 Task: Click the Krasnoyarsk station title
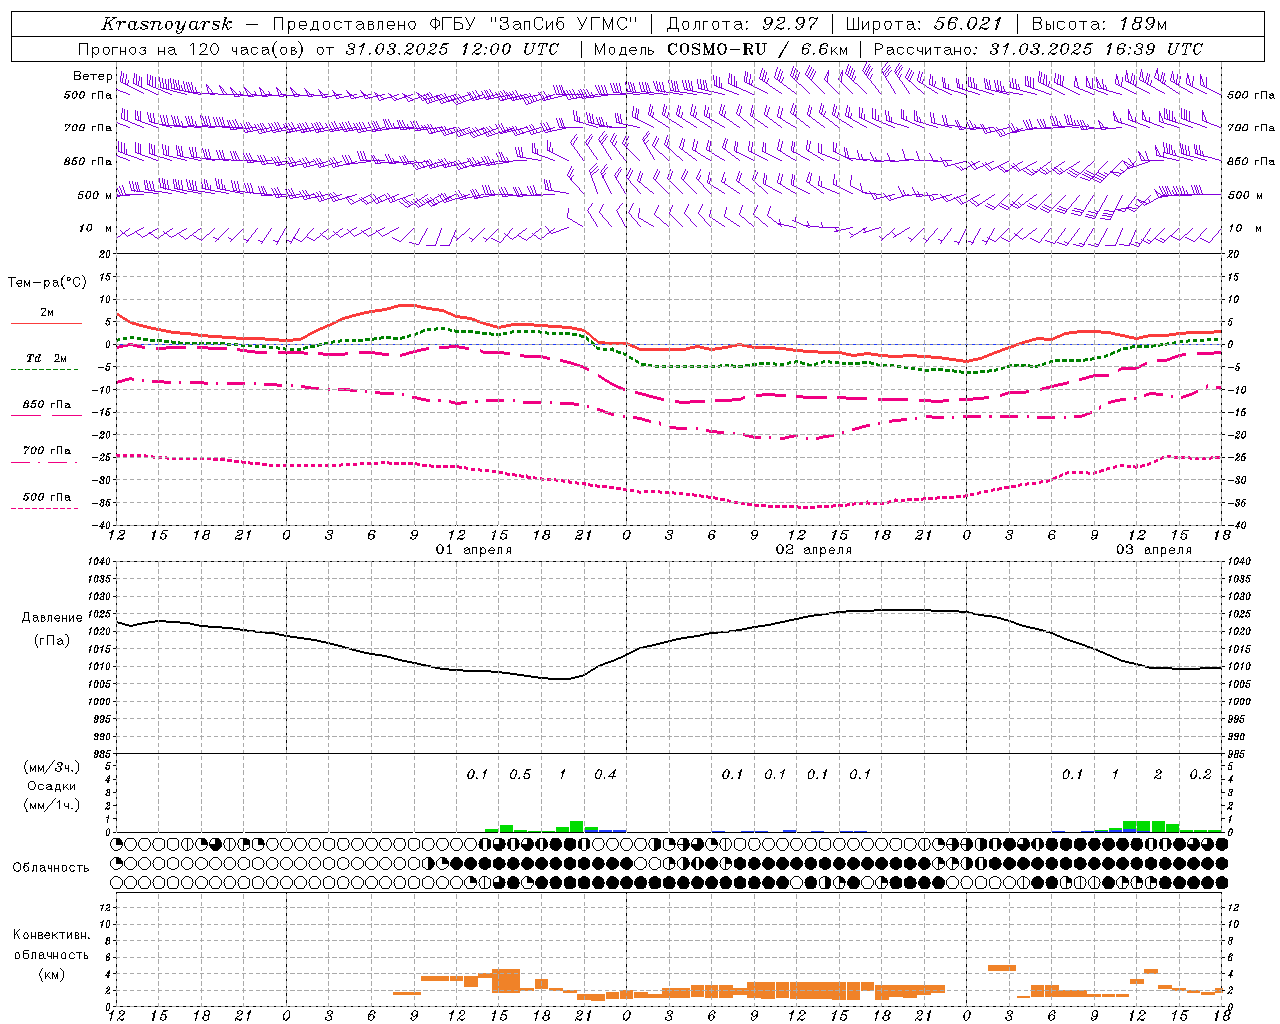tap(165, 24)
